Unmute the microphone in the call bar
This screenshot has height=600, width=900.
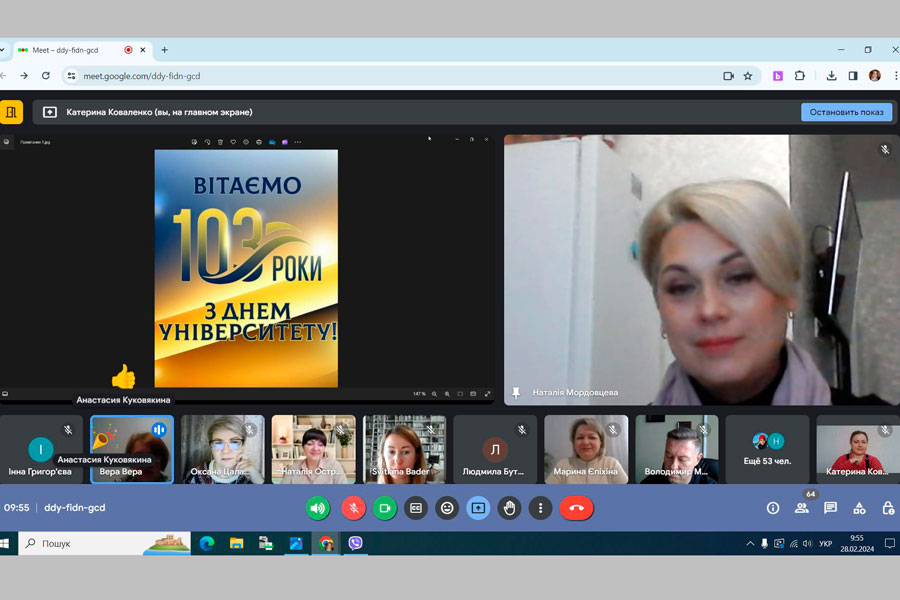(354, 508)
